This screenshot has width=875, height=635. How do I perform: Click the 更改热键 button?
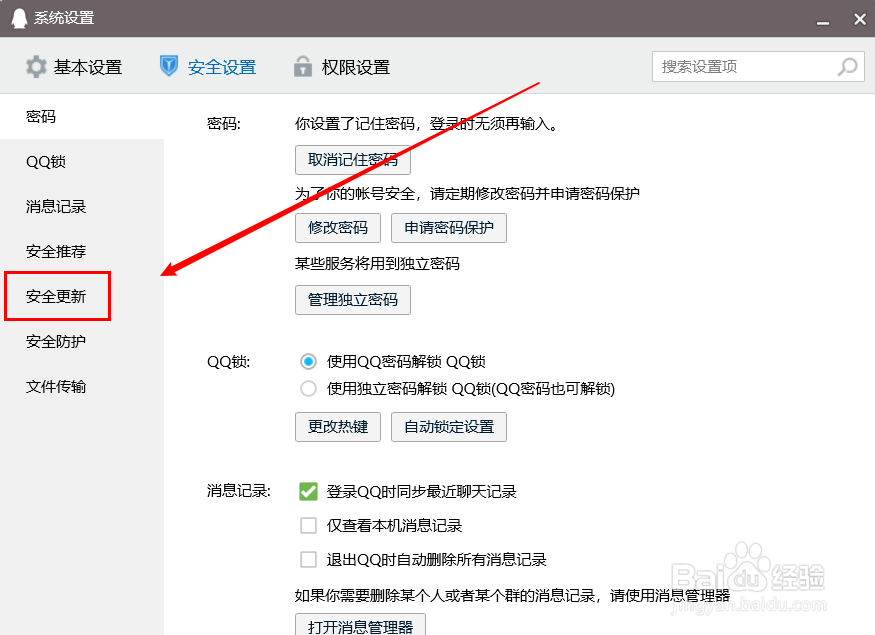(338, 427)
